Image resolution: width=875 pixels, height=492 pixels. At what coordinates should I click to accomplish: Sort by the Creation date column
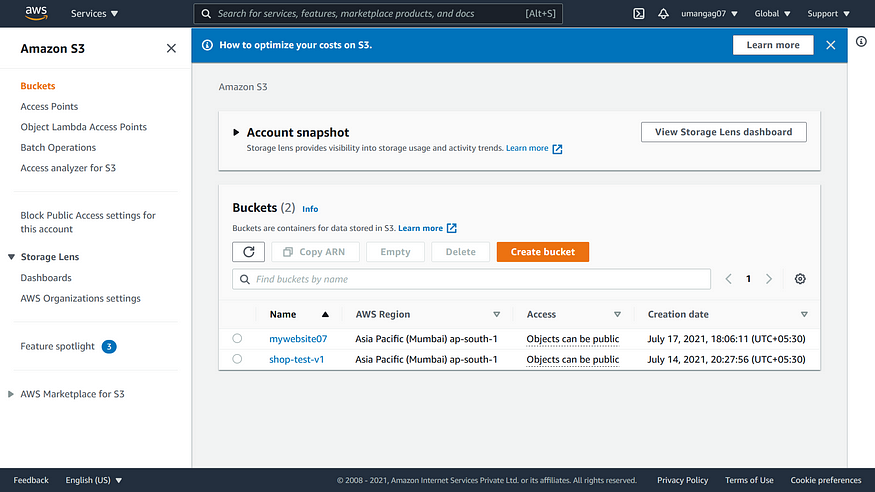pyautogui.click(x=728, y=314)
